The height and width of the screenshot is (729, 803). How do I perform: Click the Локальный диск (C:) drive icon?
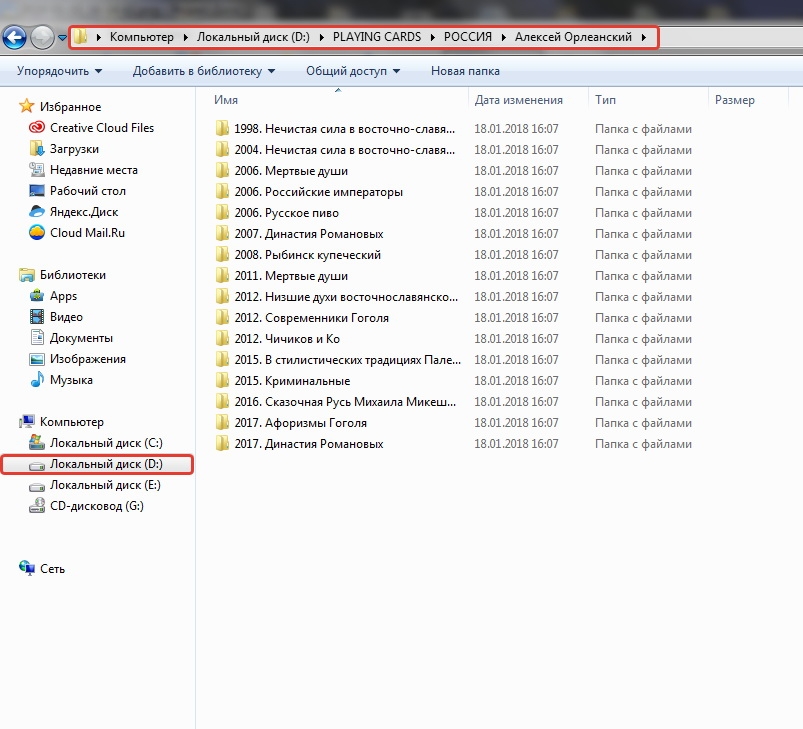click(x=36, y=443)
